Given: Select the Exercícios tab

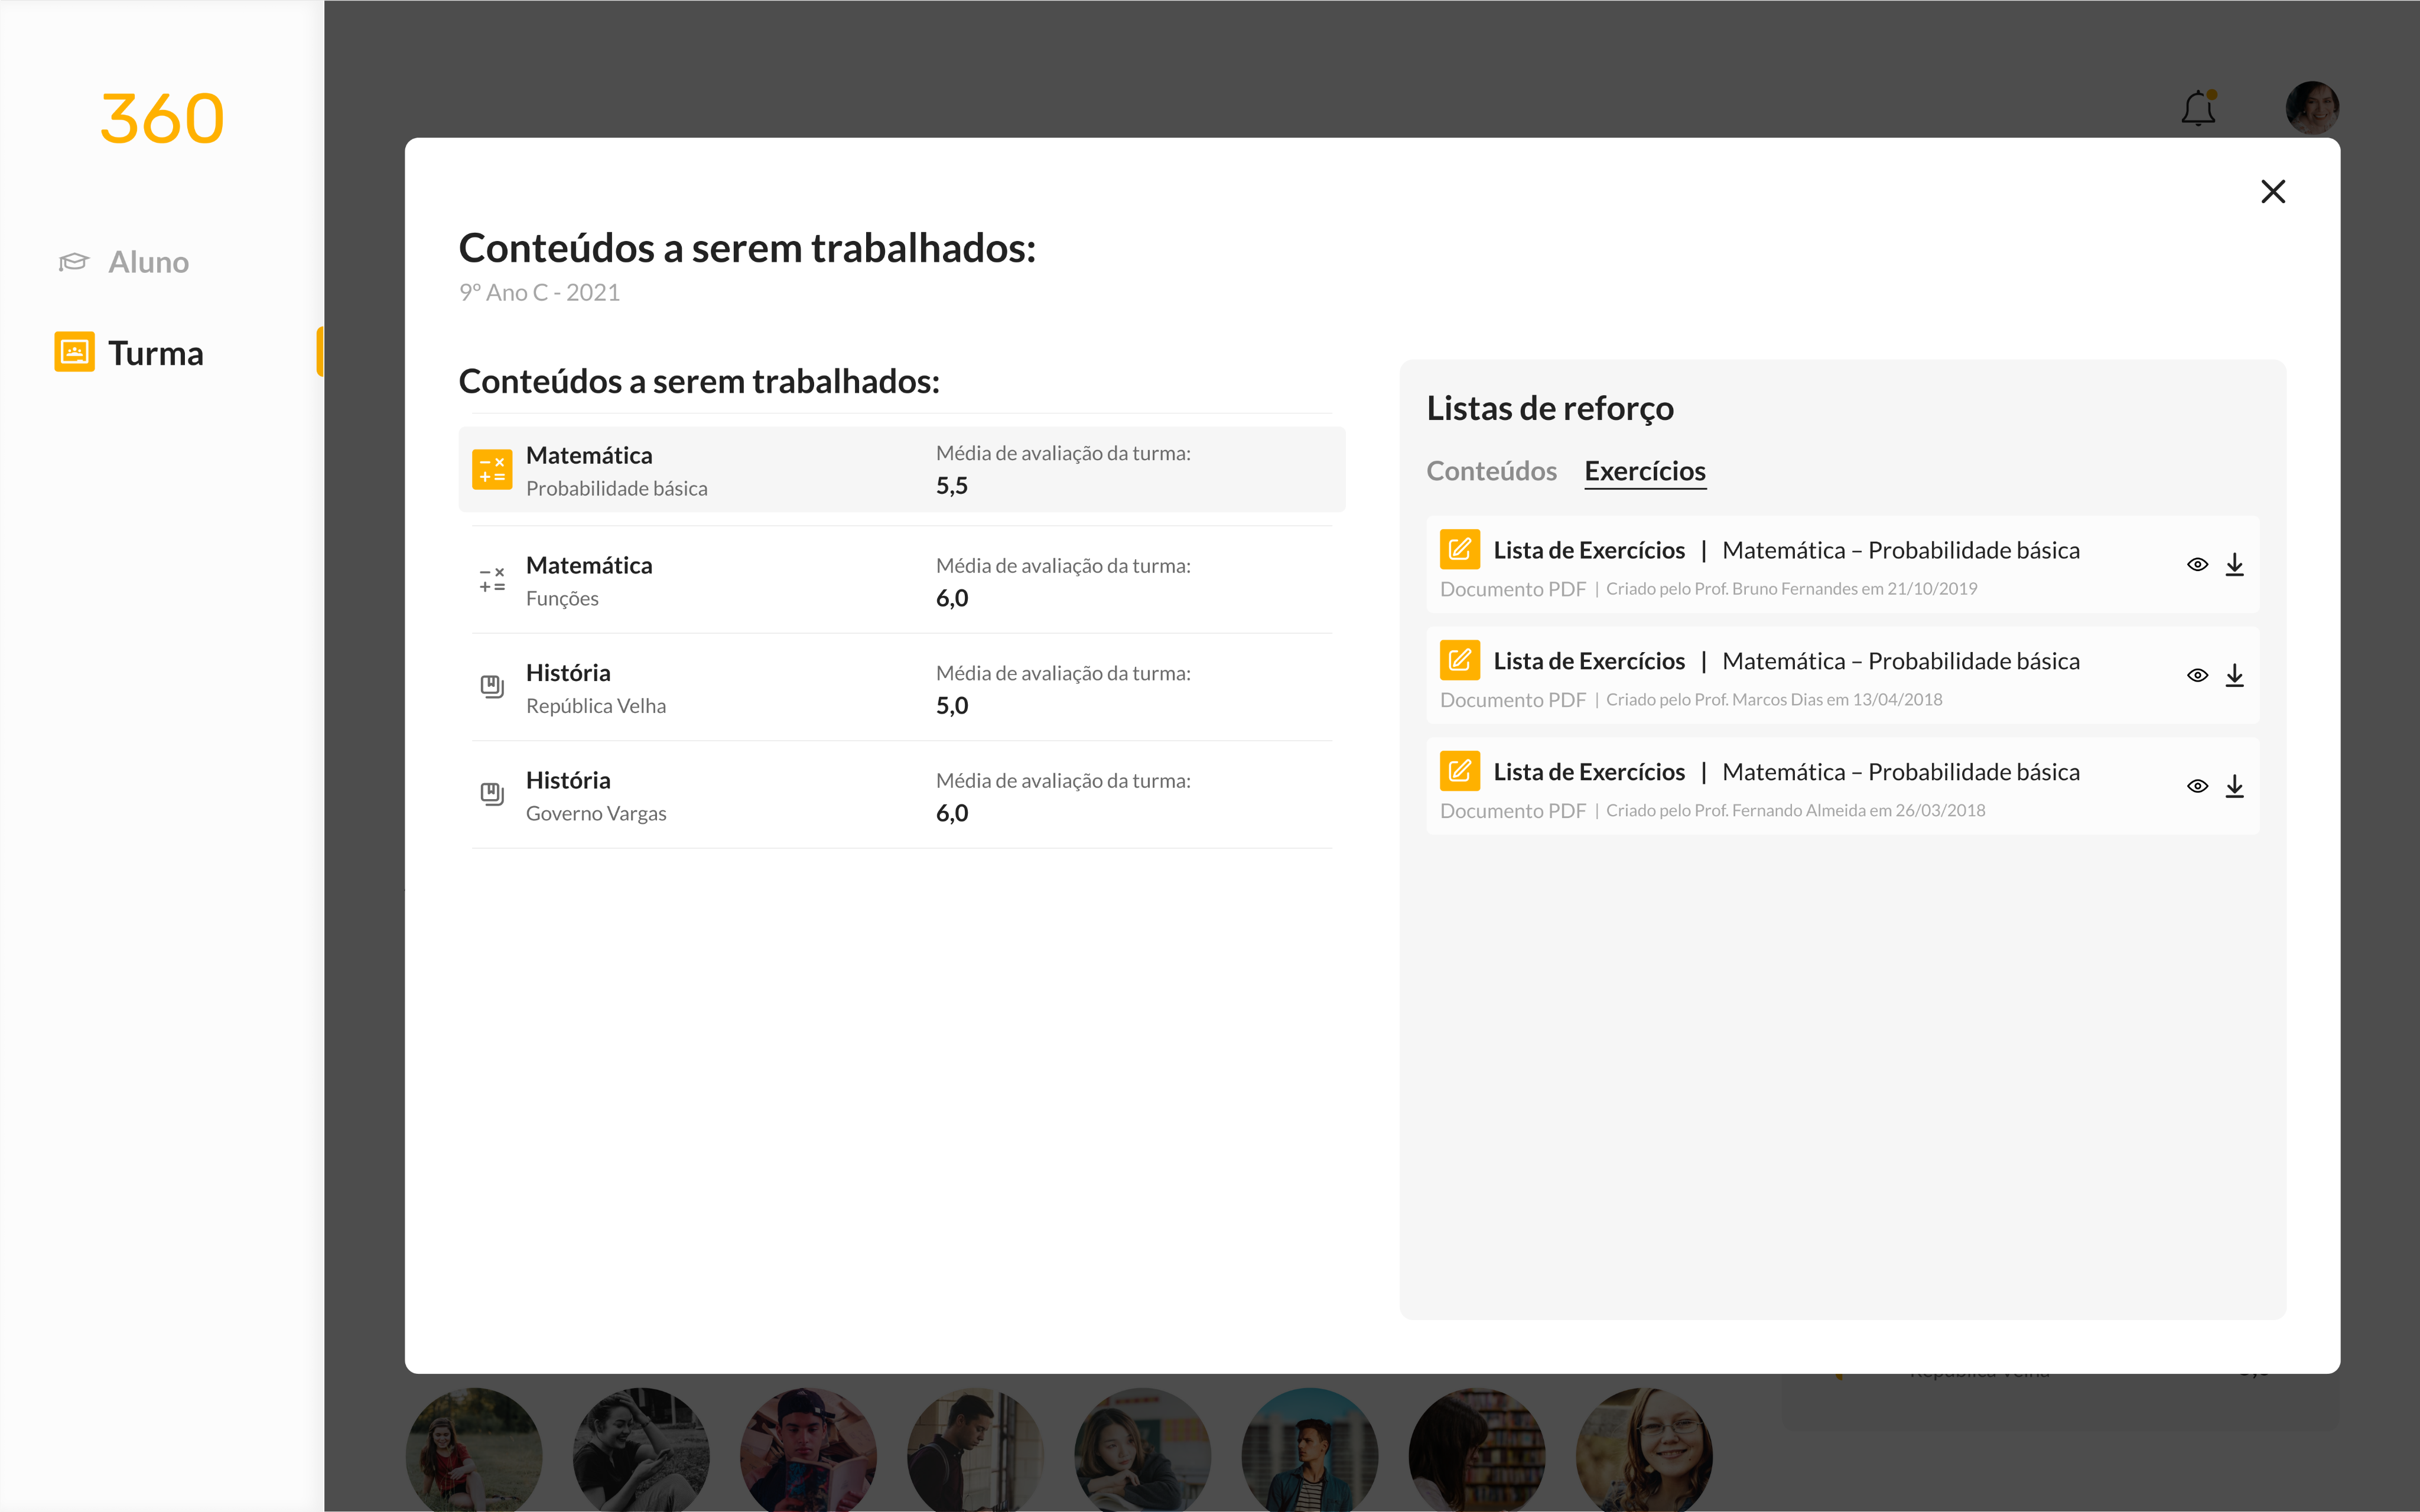Looking at the screenshot, I should 1645,471.
